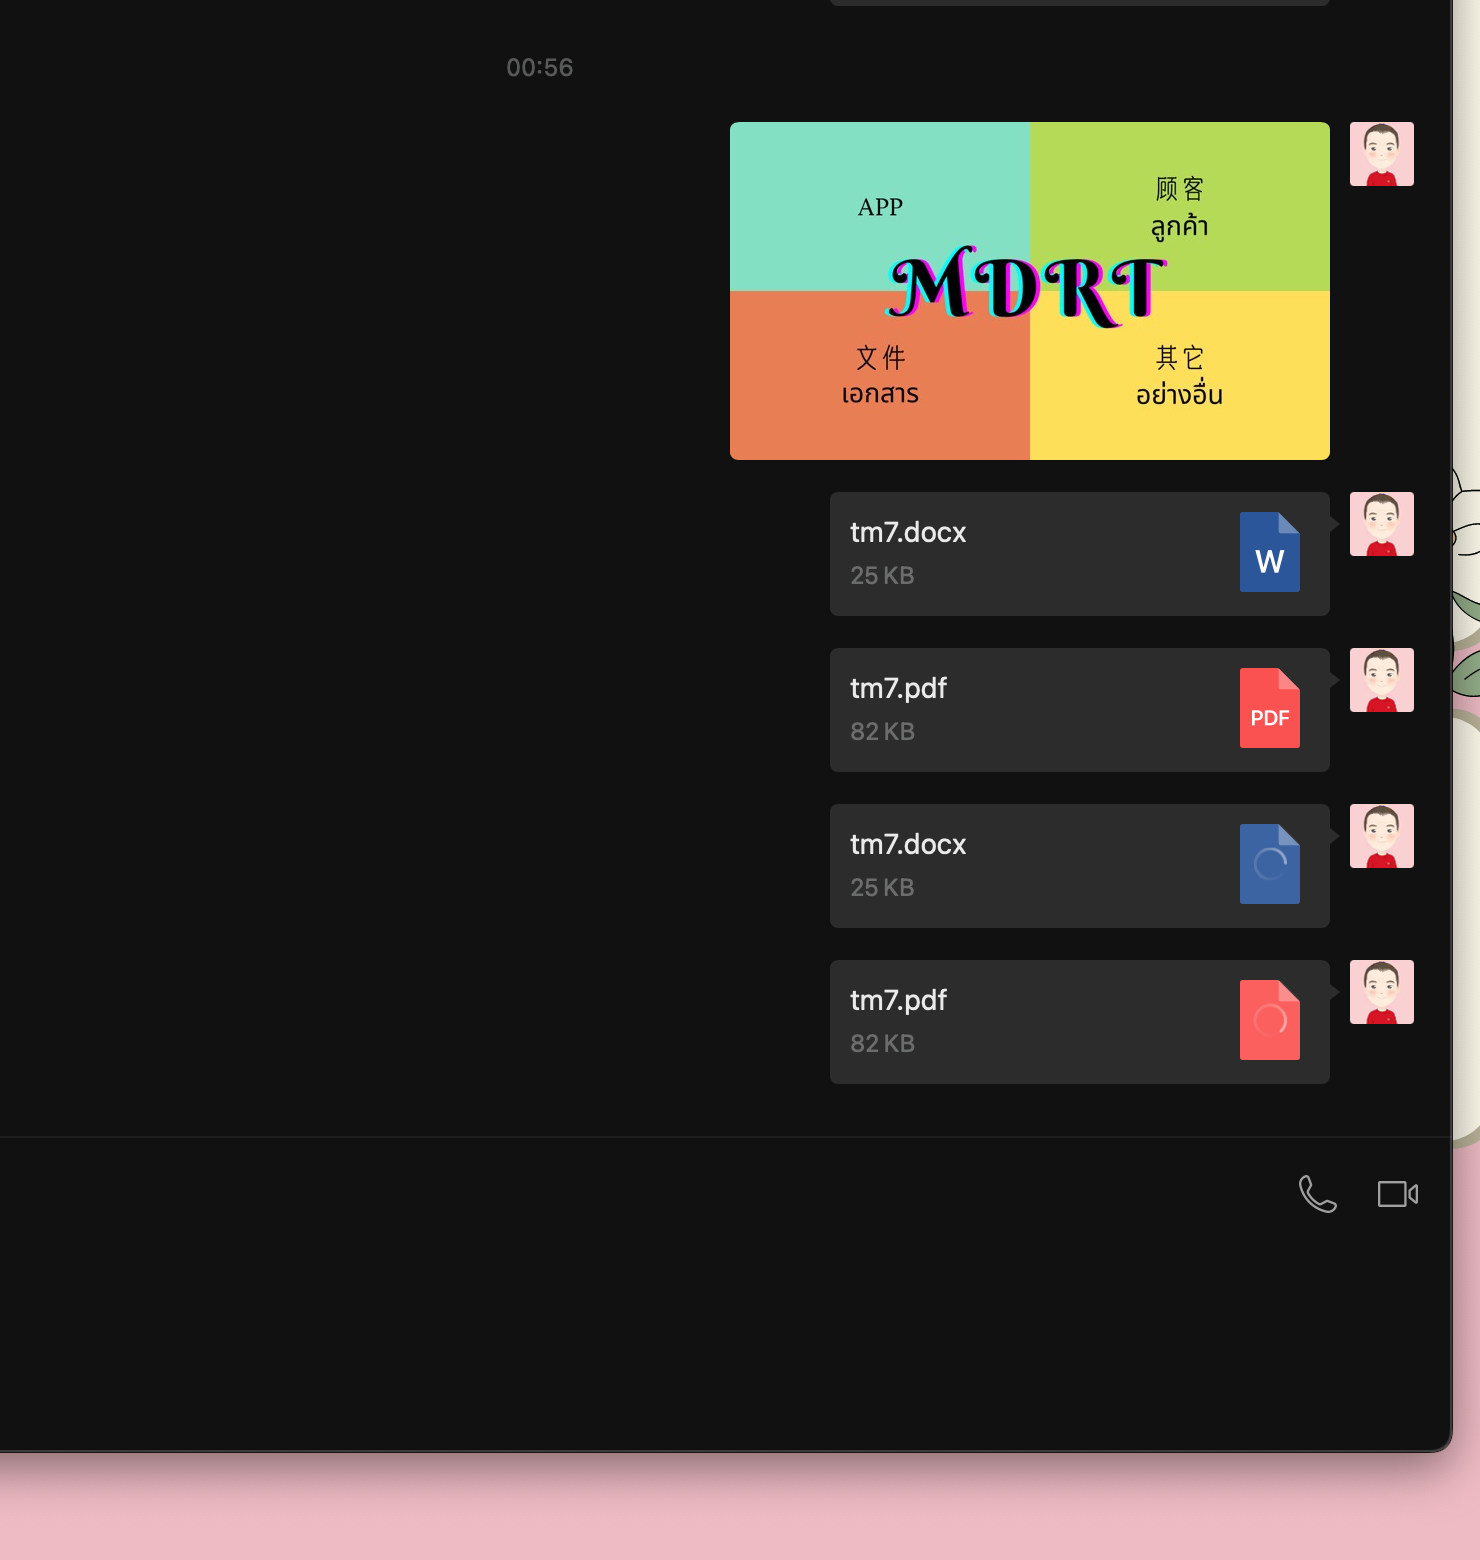Click the 25 KB size of first tm7.docx
Screen dimensions: 1480x1560
(x=882, y=575)
